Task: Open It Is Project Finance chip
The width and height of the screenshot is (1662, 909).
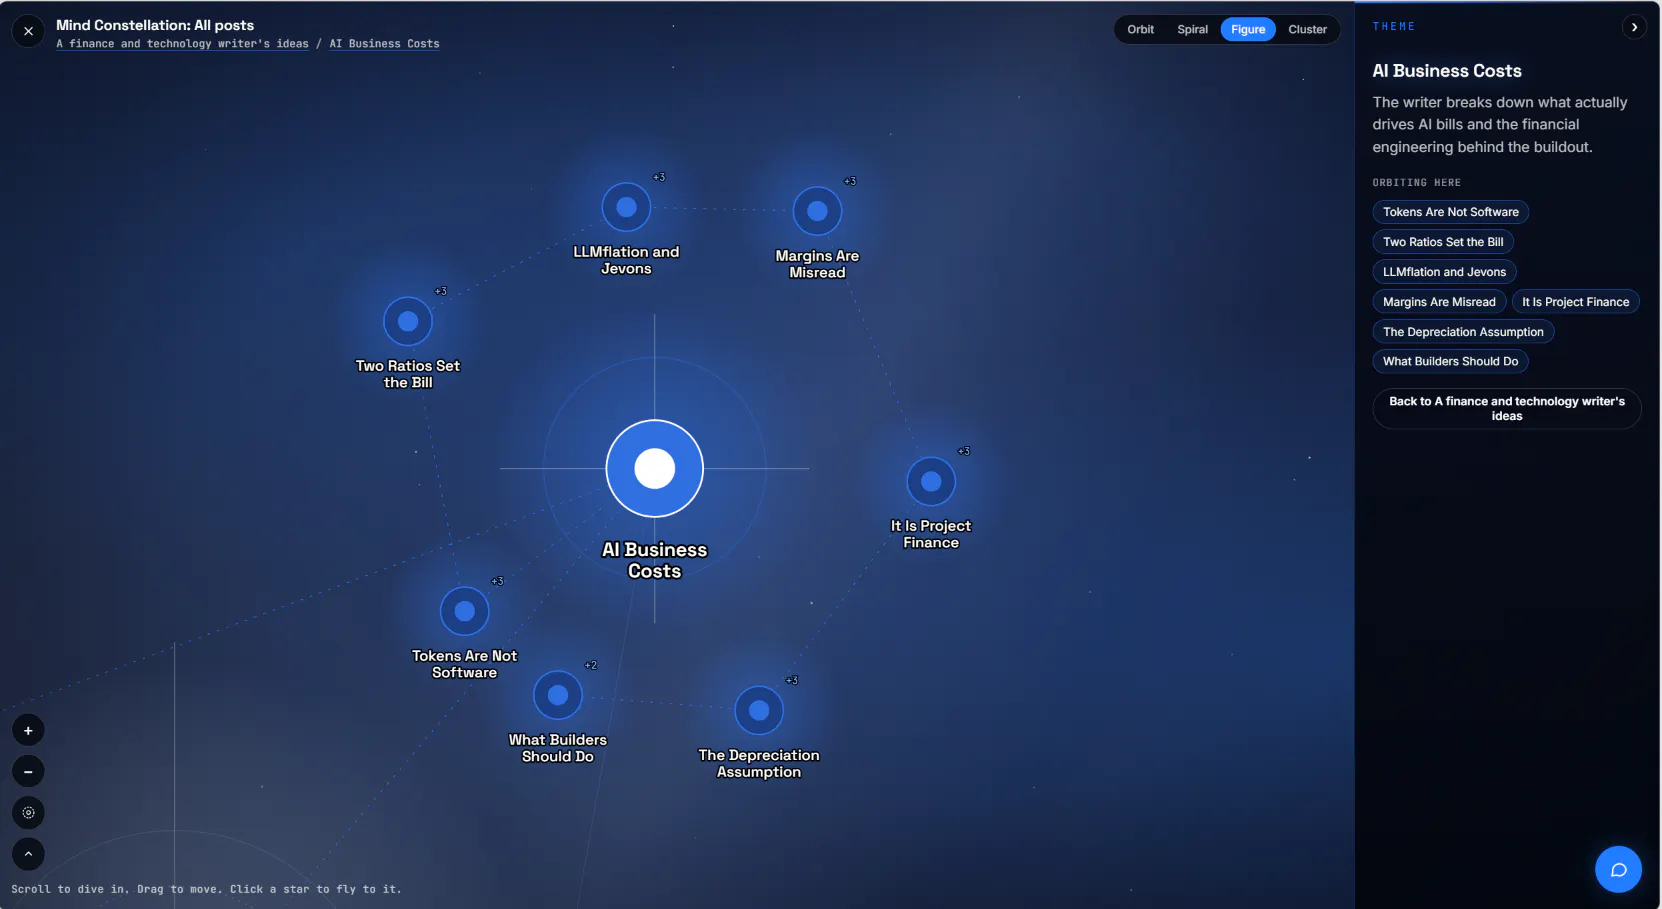Action: click(x=1576, y=302)
